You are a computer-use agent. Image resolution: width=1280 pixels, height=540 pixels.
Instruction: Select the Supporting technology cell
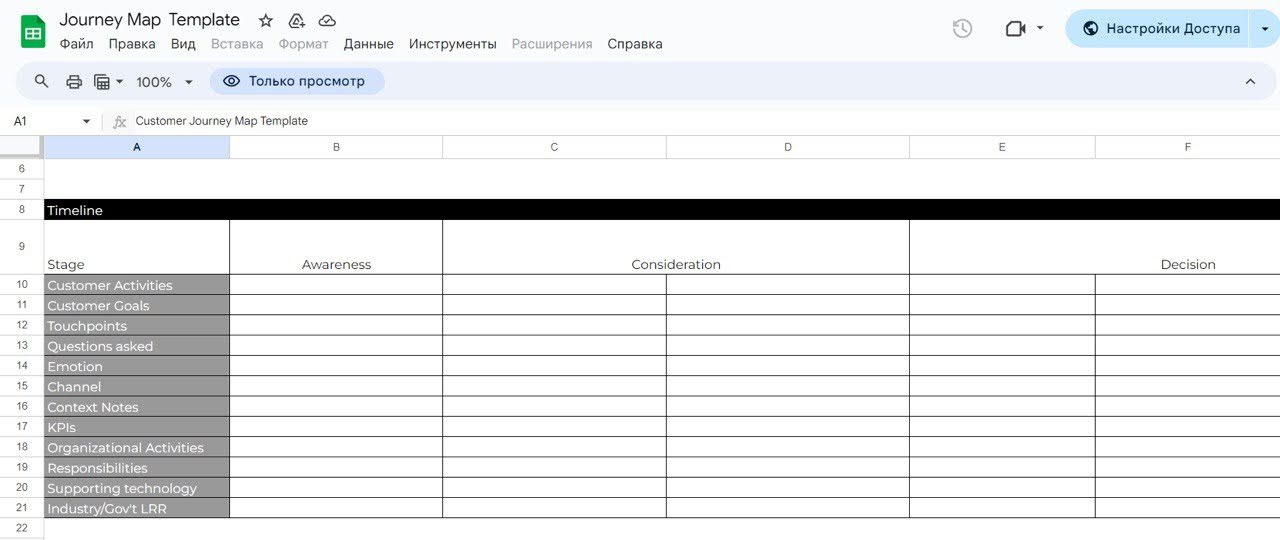click(137, 488)
